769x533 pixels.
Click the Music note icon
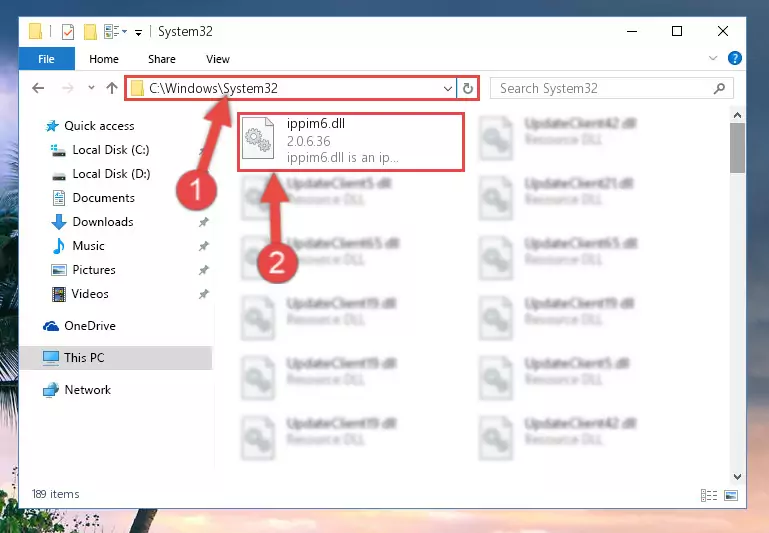click(x=59, y=246)
